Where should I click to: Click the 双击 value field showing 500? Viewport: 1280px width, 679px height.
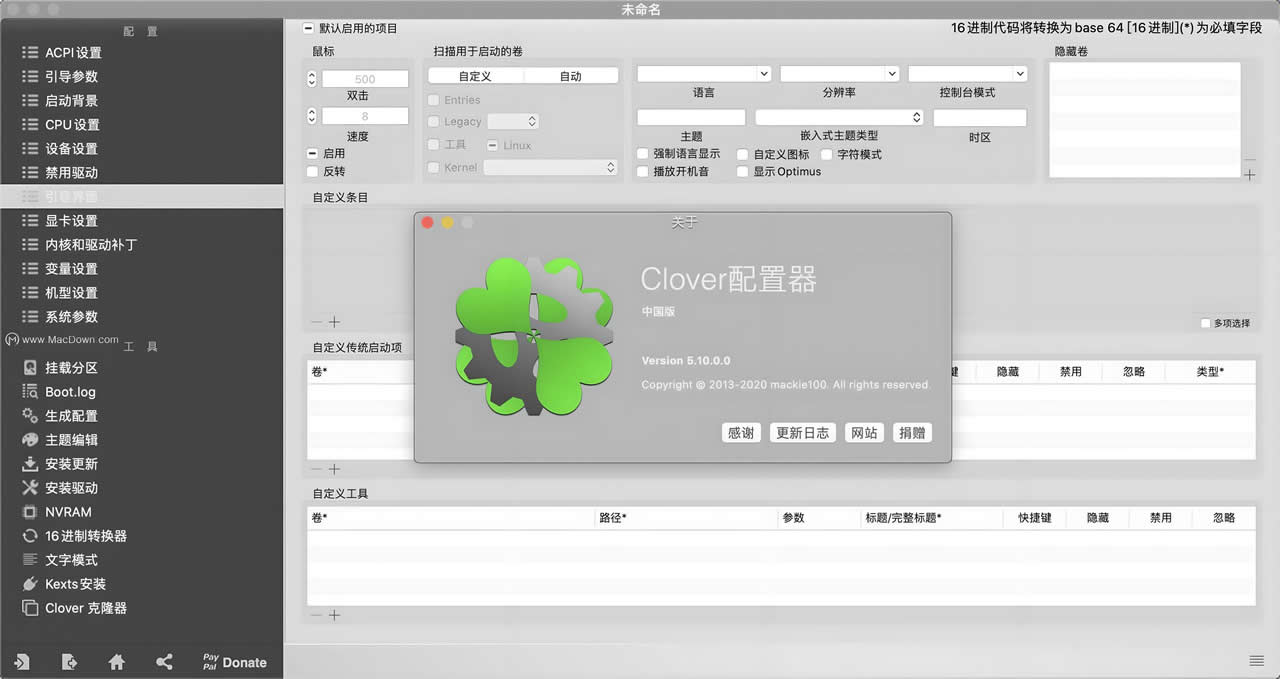[365, 78]
